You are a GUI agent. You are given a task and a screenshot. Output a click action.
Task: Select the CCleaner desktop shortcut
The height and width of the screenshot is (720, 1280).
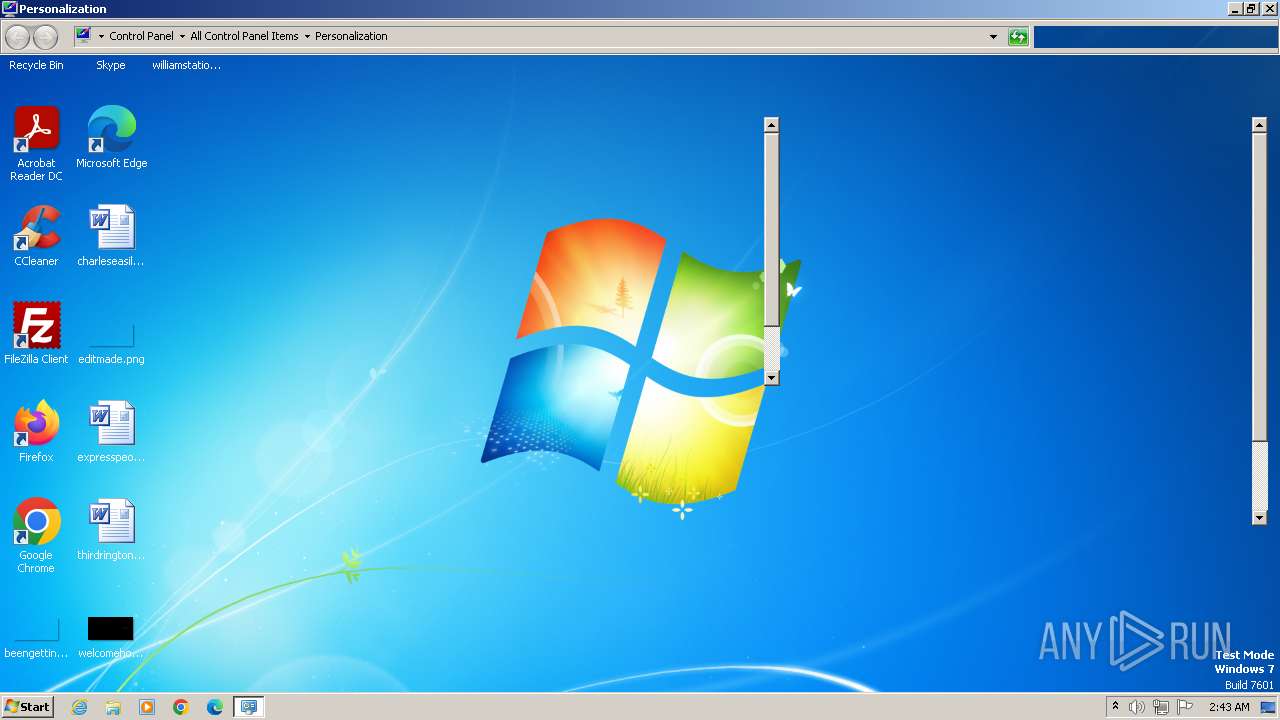click(x=36, y=236)
